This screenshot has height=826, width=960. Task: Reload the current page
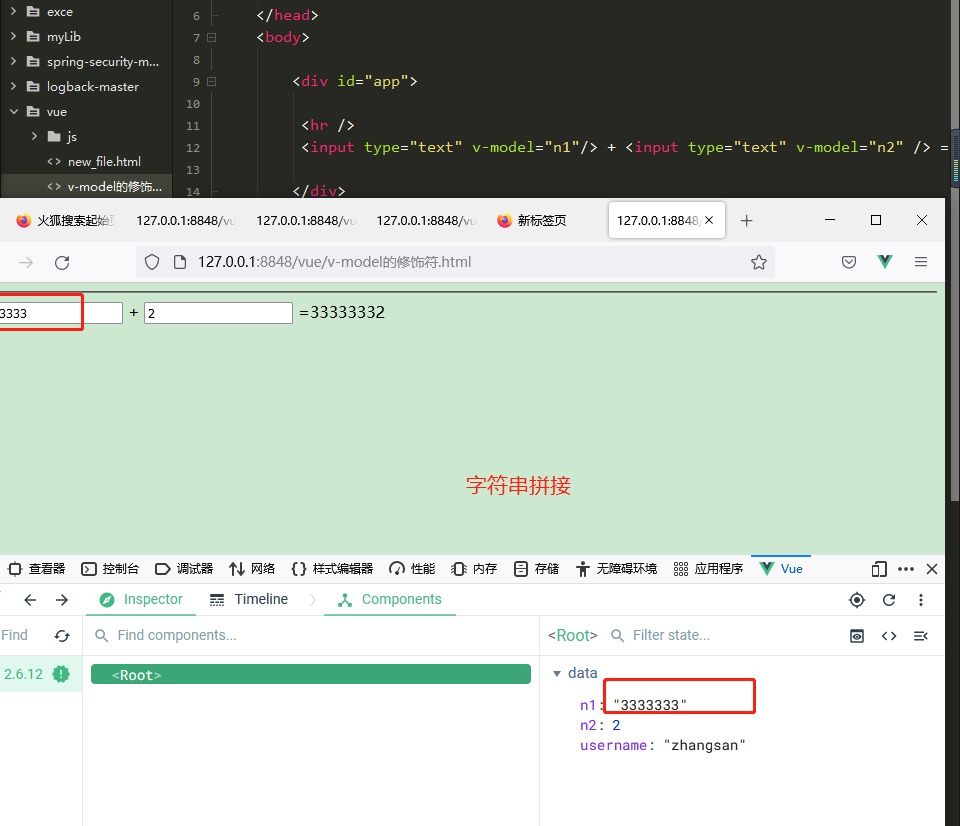(62, 263)
